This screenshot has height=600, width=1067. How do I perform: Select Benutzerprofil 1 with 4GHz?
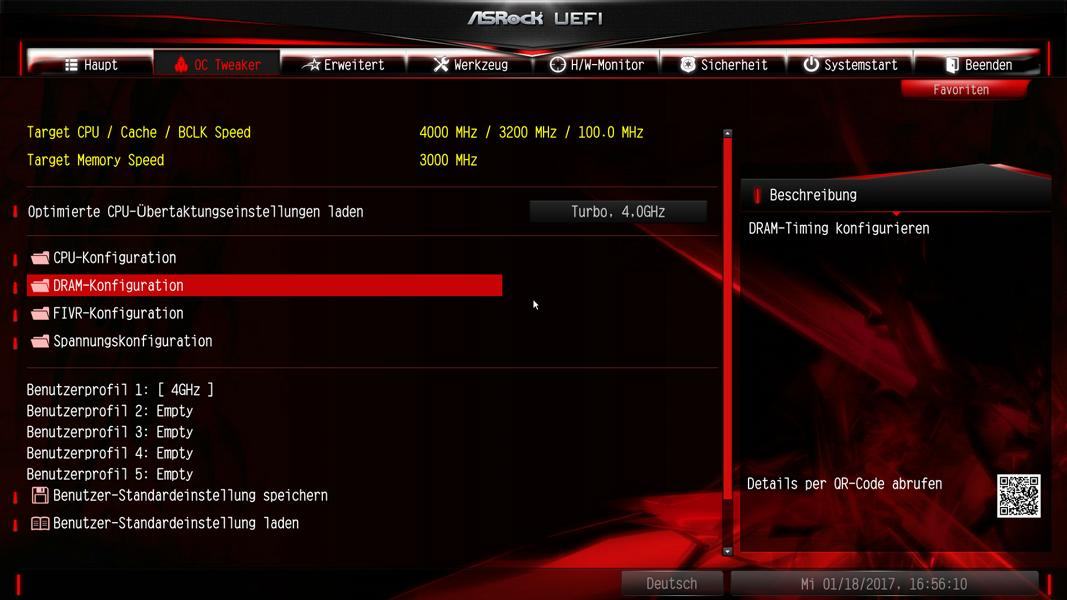pos(120,390)
